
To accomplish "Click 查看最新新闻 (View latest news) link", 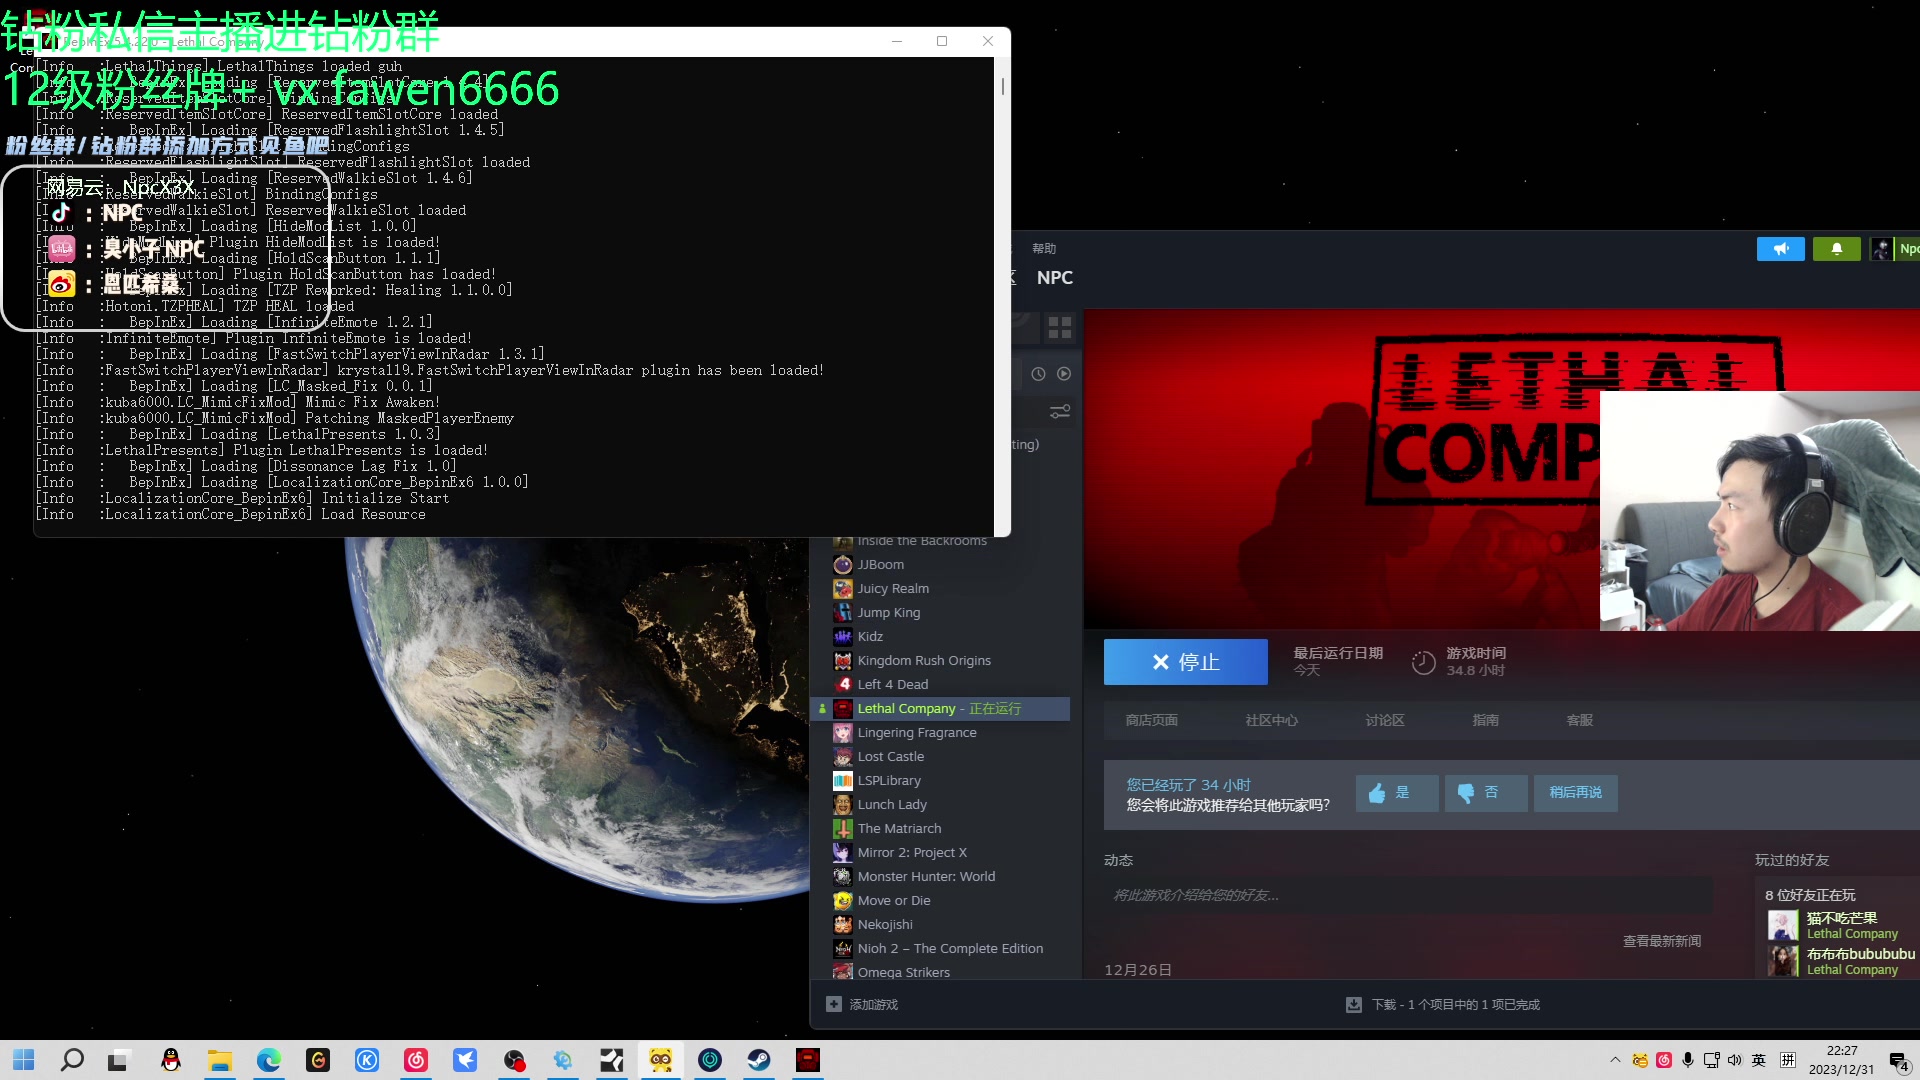I will 1661,941.
